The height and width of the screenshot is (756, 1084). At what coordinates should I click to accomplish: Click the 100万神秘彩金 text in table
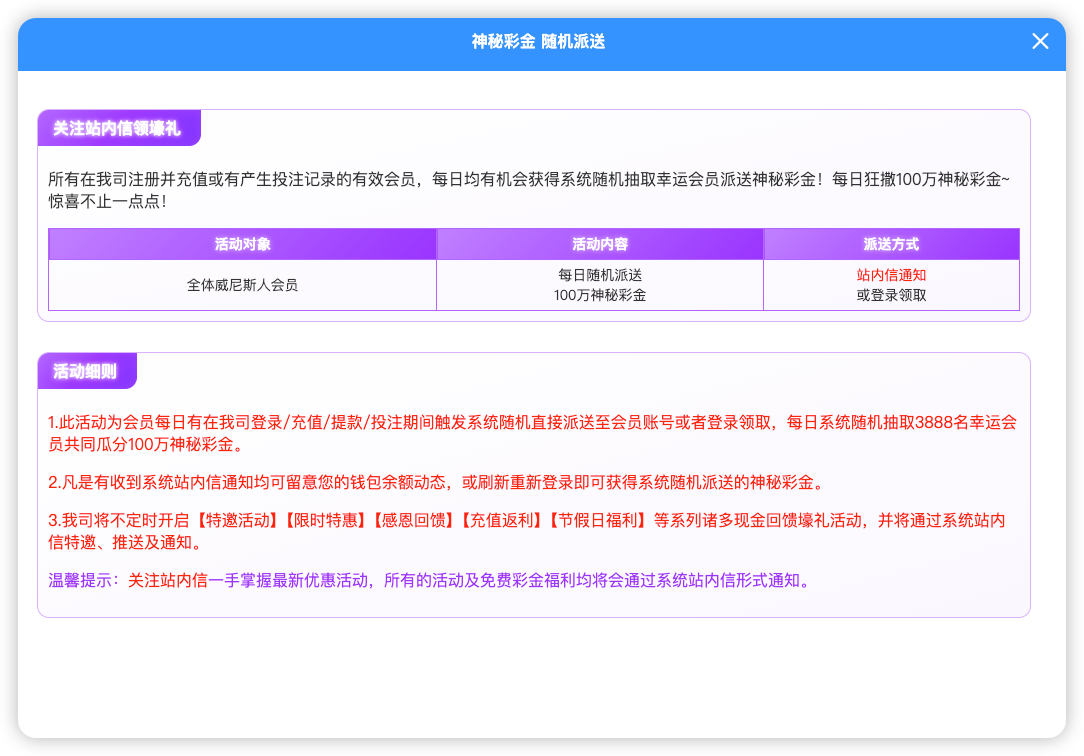pos(600,296)
